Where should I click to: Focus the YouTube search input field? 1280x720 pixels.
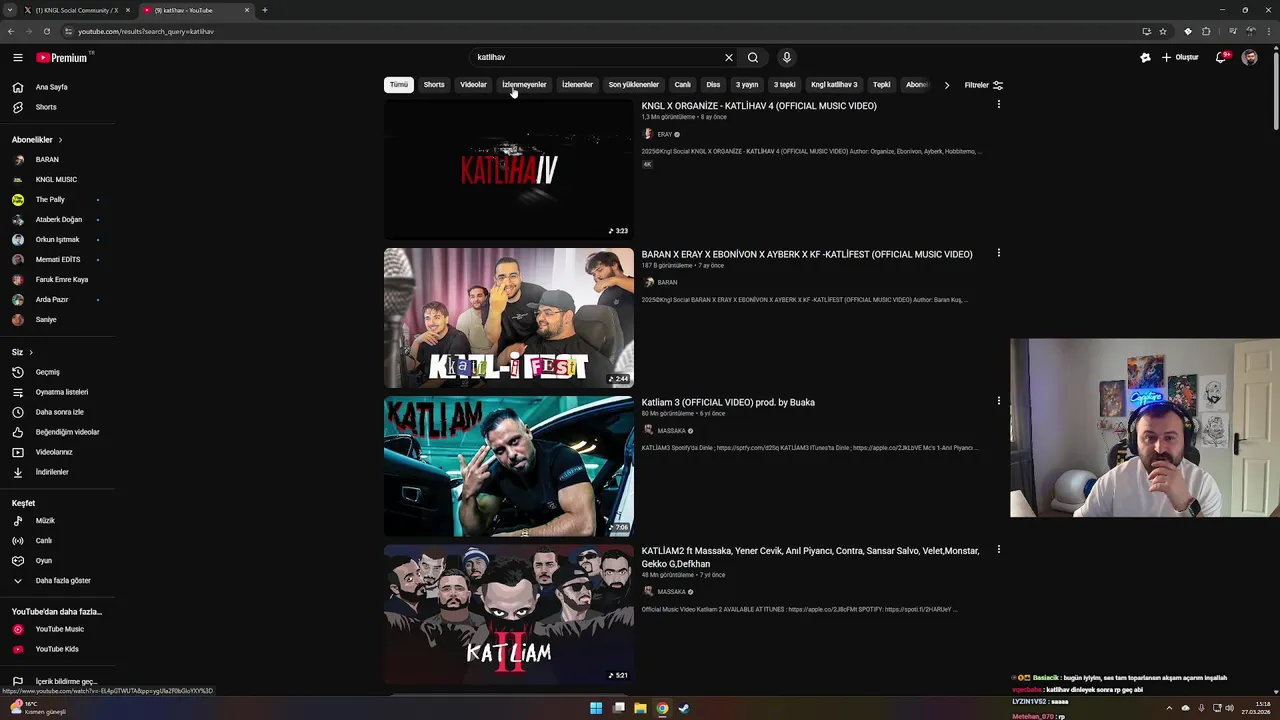[595, 58]
